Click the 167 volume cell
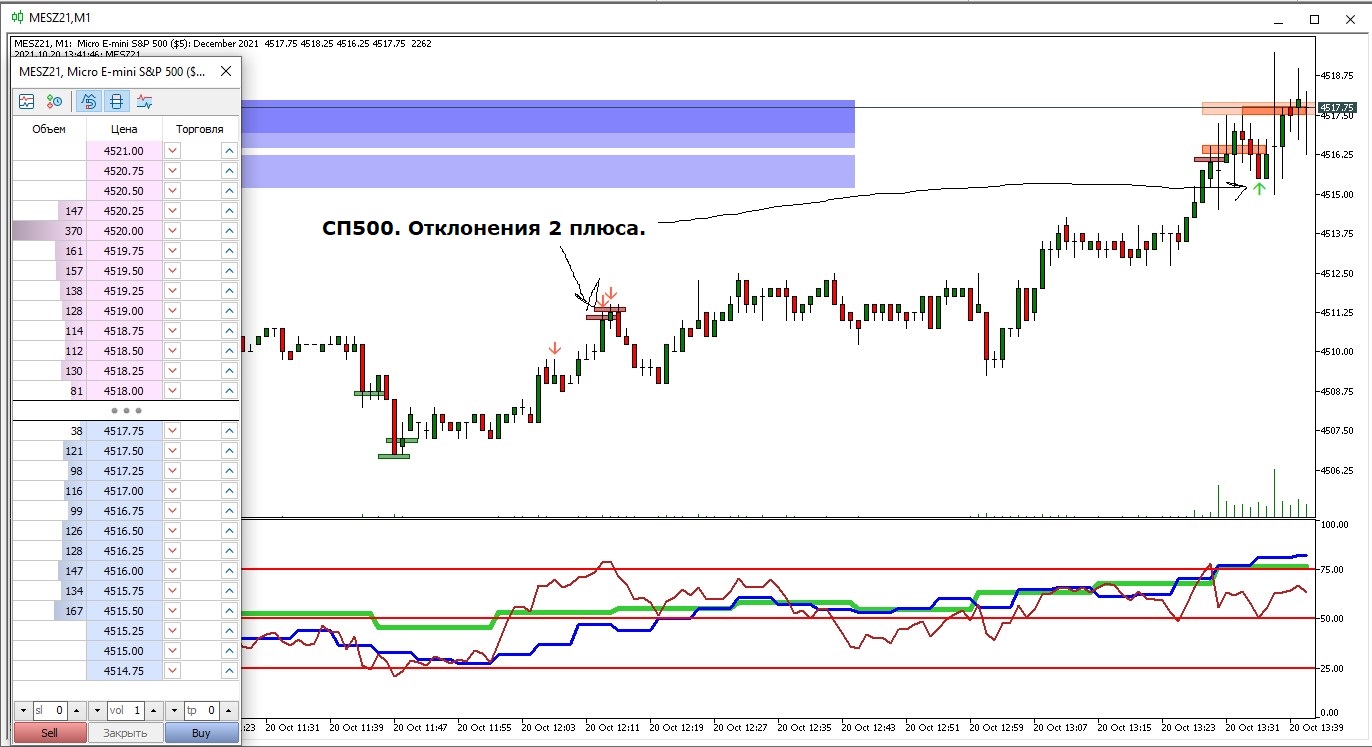Screen dimensions: 1372x747 (x=49, y=611)
